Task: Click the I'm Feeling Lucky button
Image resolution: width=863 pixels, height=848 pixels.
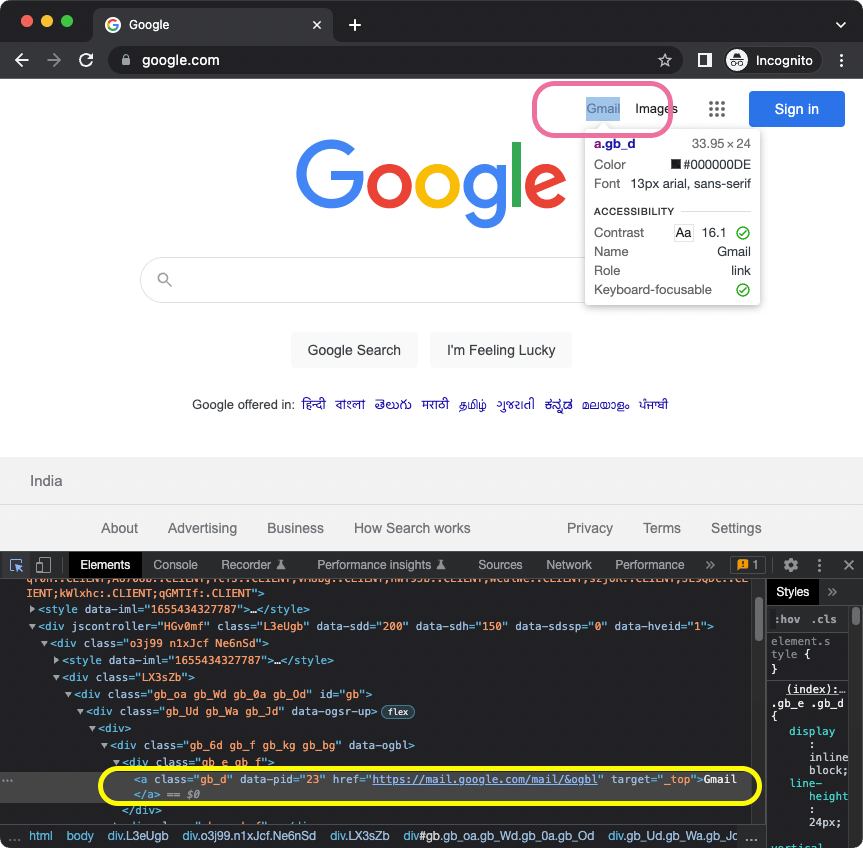Action: pyautogui.click(x=501, y=350)
